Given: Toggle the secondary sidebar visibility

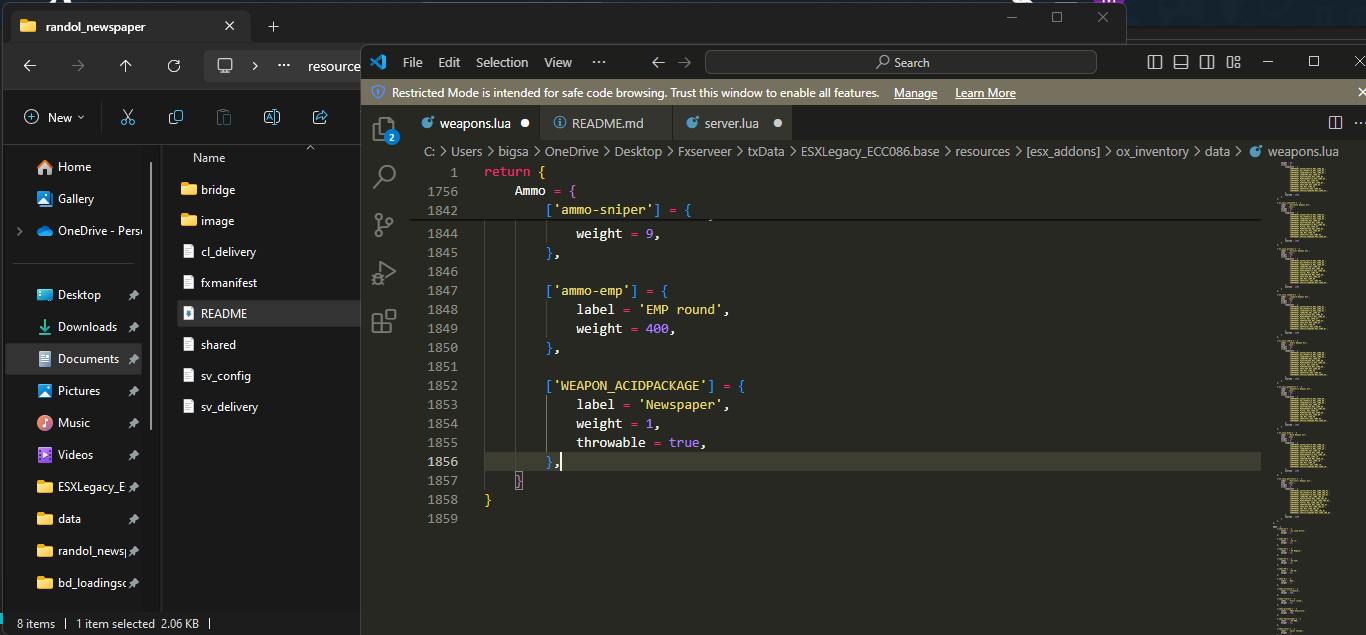Looking at the screenshot, I should click(1206, 61).
